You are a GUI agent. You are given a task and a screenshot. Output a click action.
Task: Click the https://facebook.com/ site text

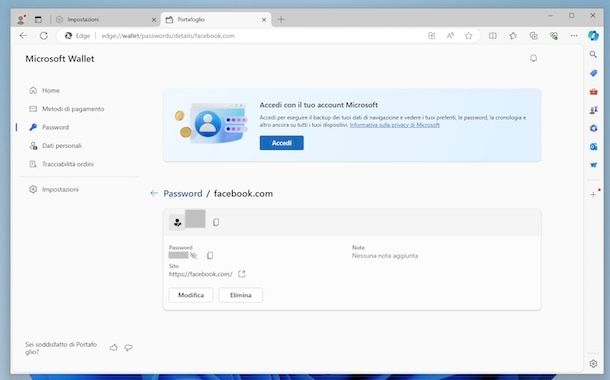pos(200,274)
